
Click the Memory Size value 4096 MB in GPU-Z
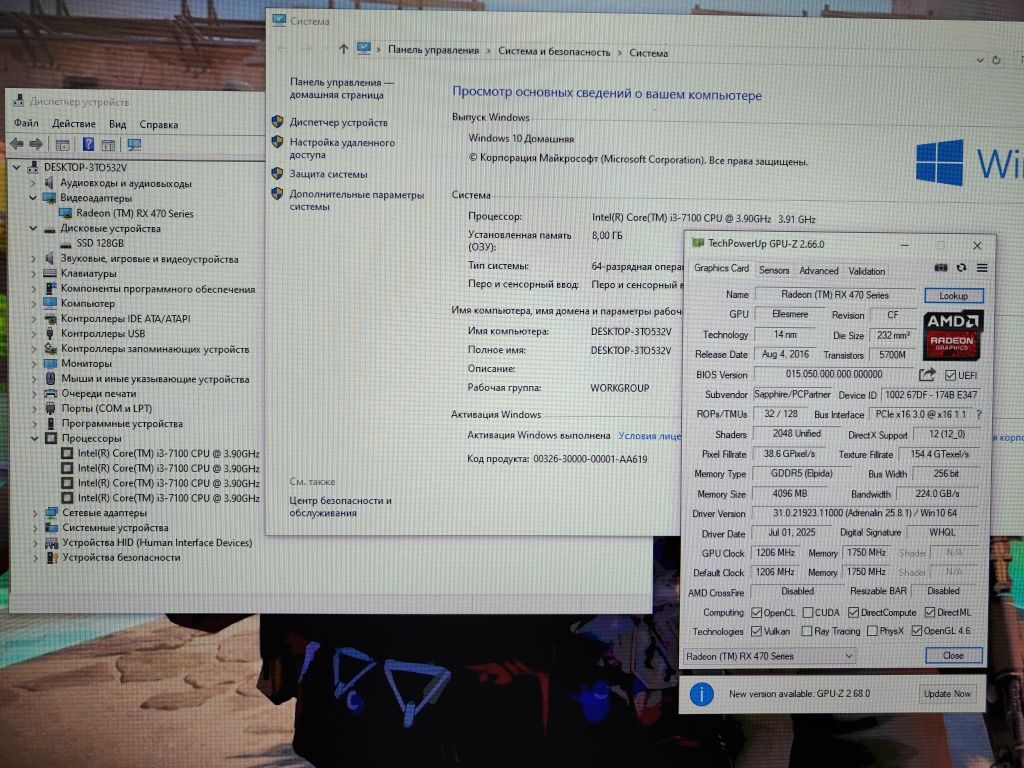[790, 494]
